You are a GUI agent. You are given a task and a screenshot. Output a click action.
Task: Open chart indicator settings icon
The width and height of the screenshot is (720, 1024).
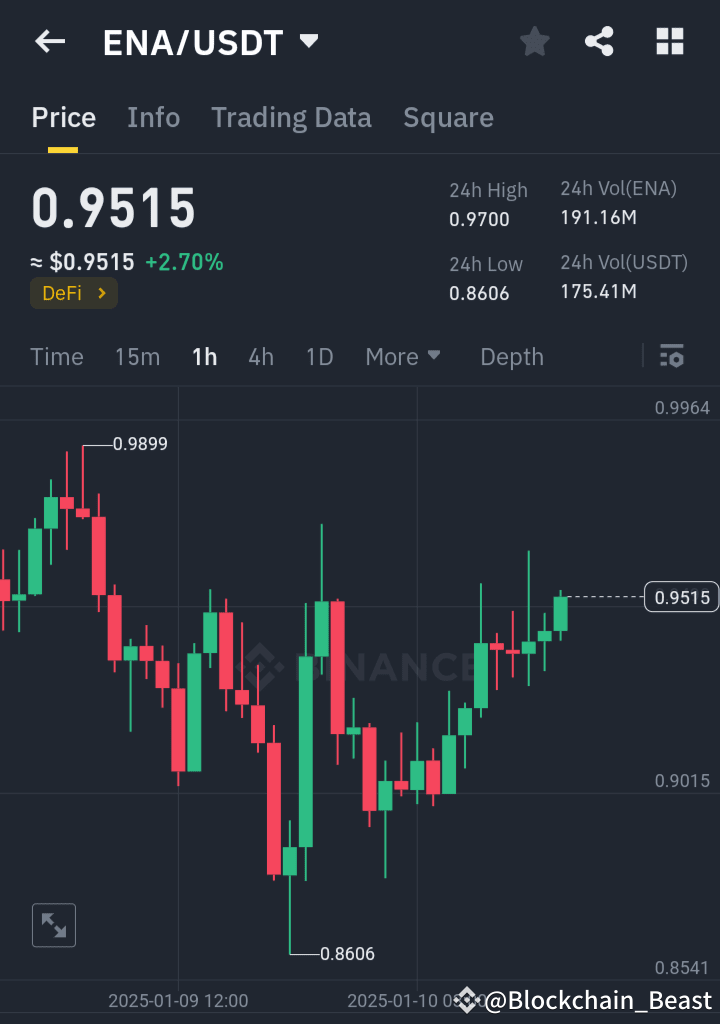671,356
